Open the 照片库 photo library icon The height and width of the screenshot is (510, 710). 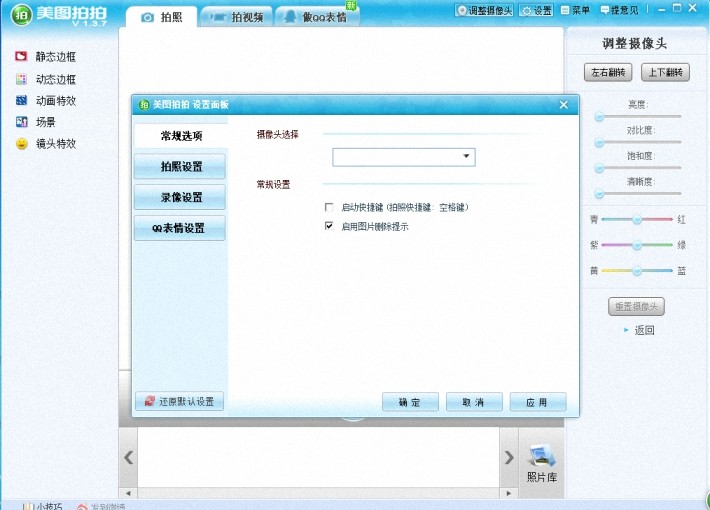[542, 456]
